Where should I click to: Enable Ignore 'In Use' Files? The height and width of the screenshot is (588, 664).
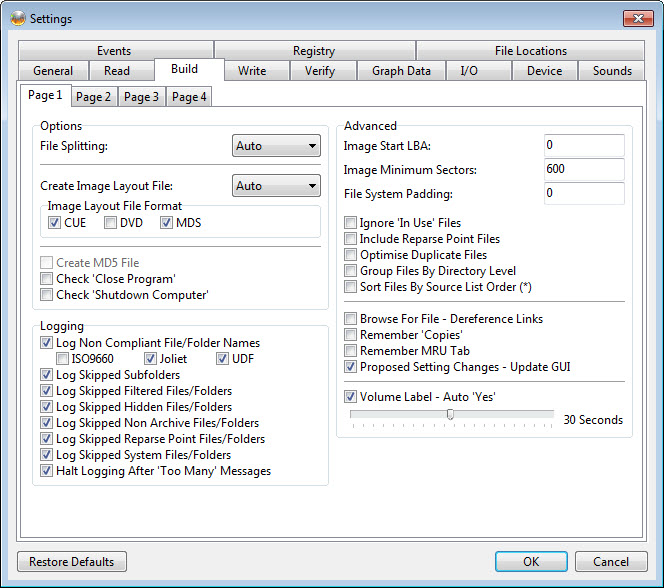(350, 222)
